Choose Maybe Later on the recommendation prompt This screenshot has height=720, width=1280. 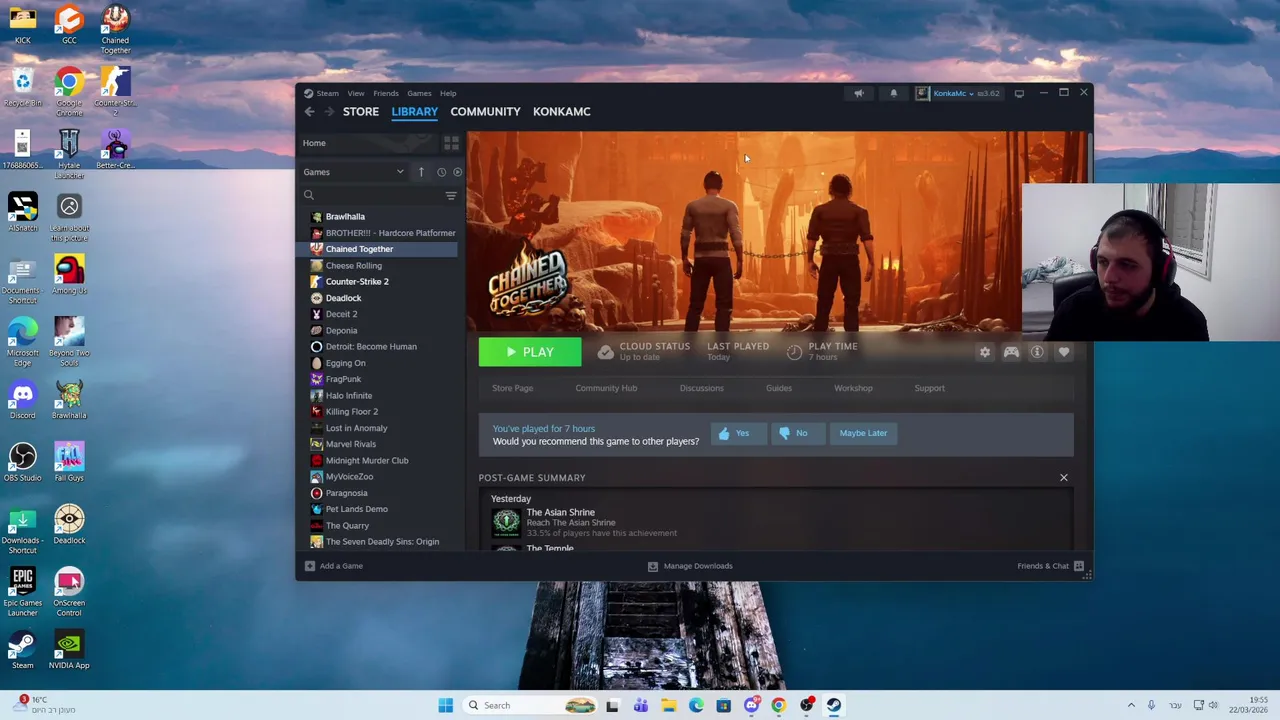pos(863,433)
